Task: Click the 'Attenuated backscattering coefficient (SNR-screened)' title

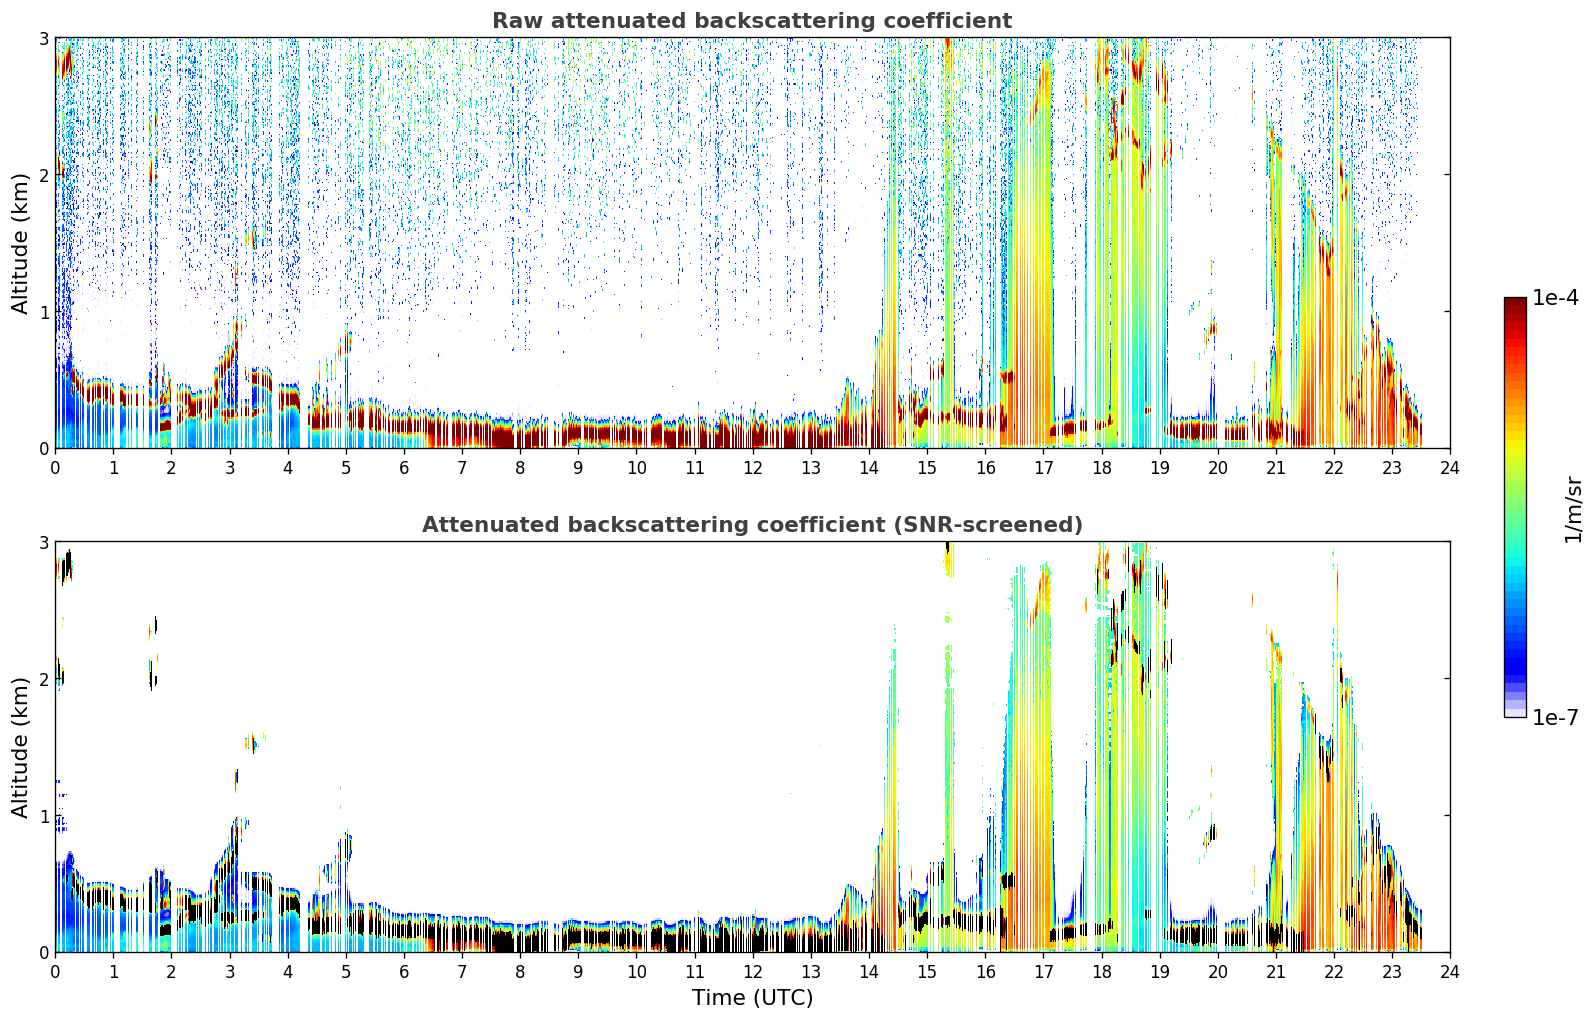Action: (752, 525)
